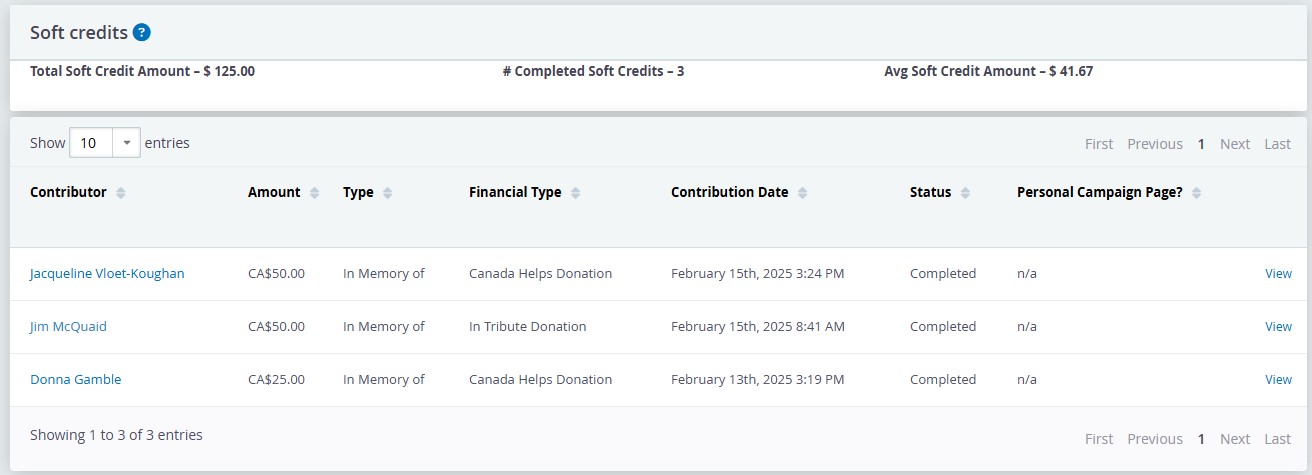
Task: Open Jim McQuaid contributor link
Action: click(68, 326)
